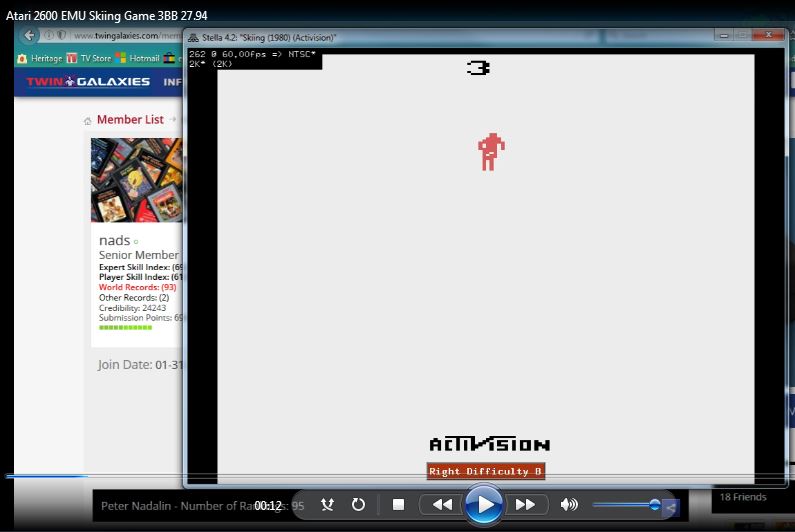The width and height of the screenshot is (795, 532).
Task: Click the shield icon in the address bar
Action: [x=61, y=35]
